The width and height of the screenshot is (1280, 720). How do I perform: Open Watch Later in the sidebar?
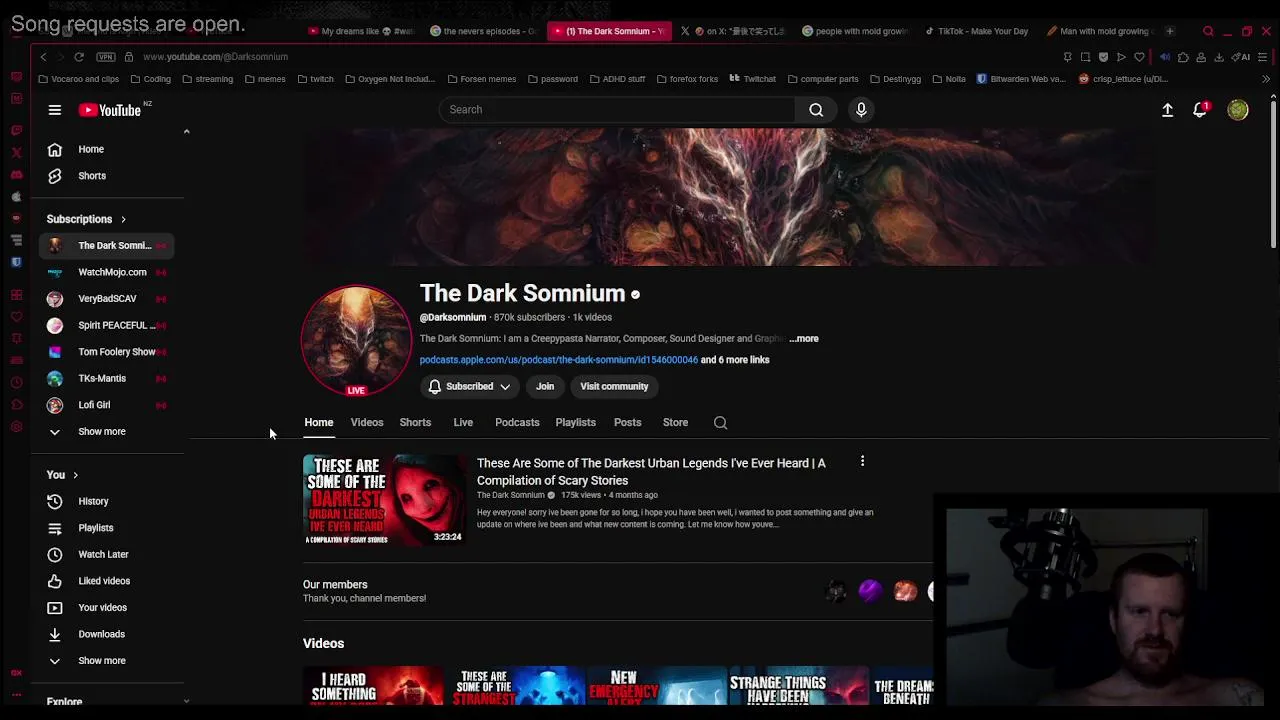107,554
